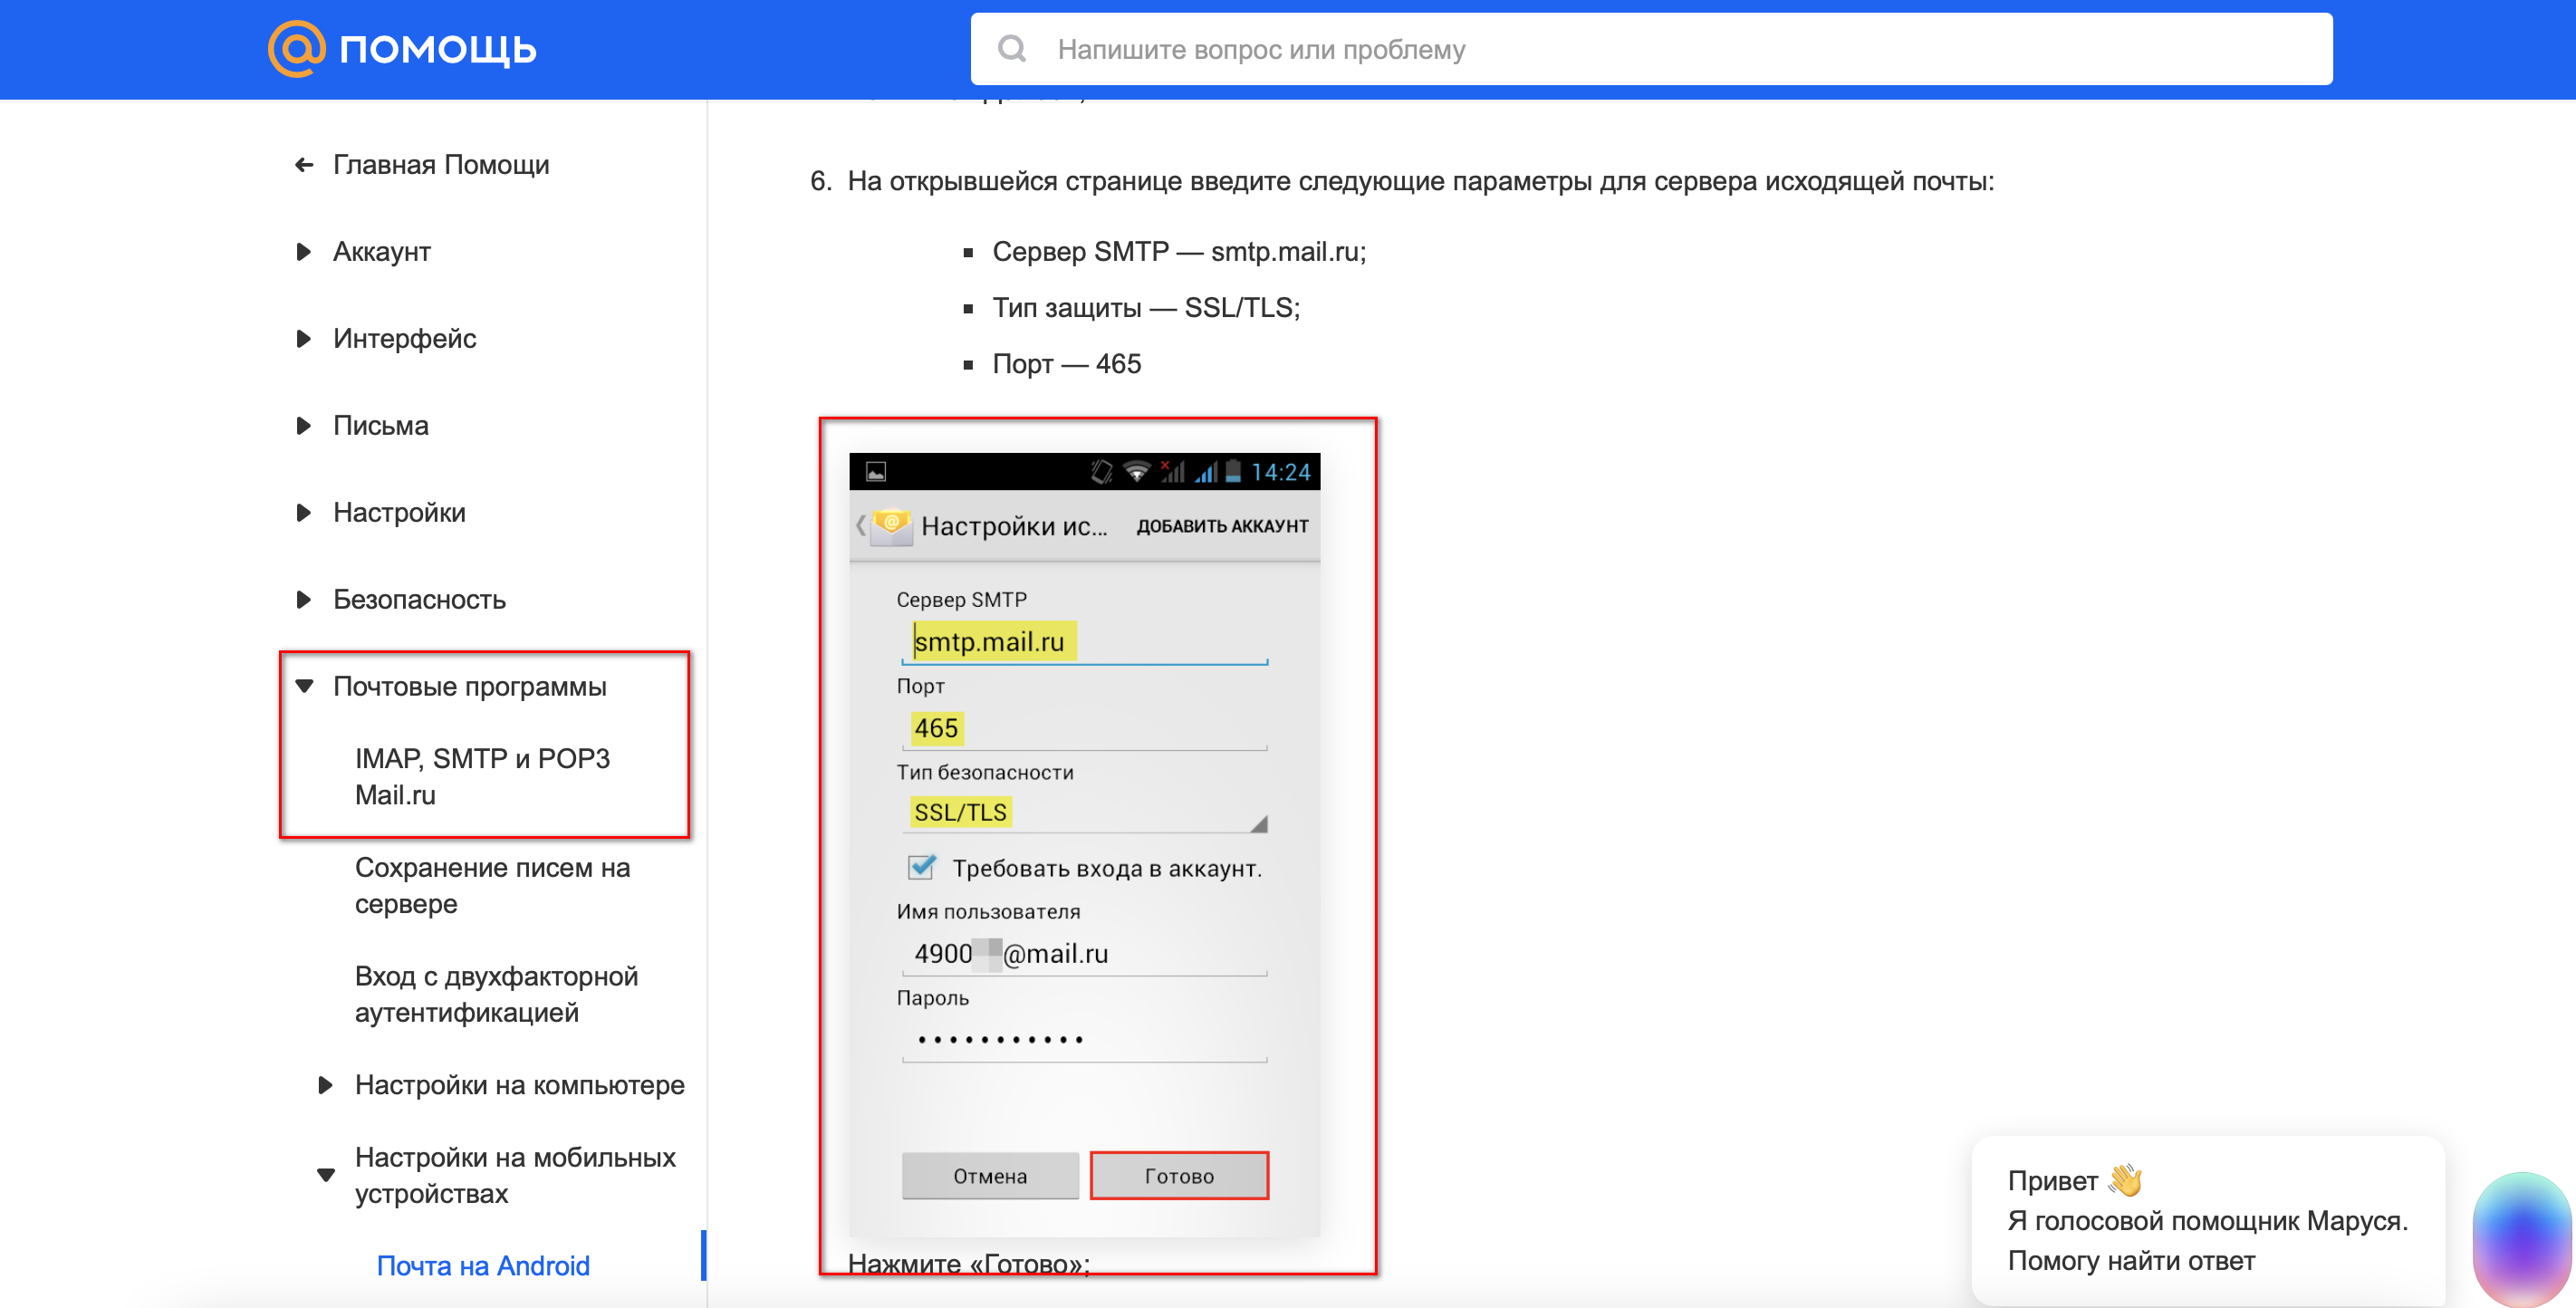This screenshot has width=2576, height=1308.
Task: Click the Нажмите «Готово» text
Action: (x=969, y=1264)
